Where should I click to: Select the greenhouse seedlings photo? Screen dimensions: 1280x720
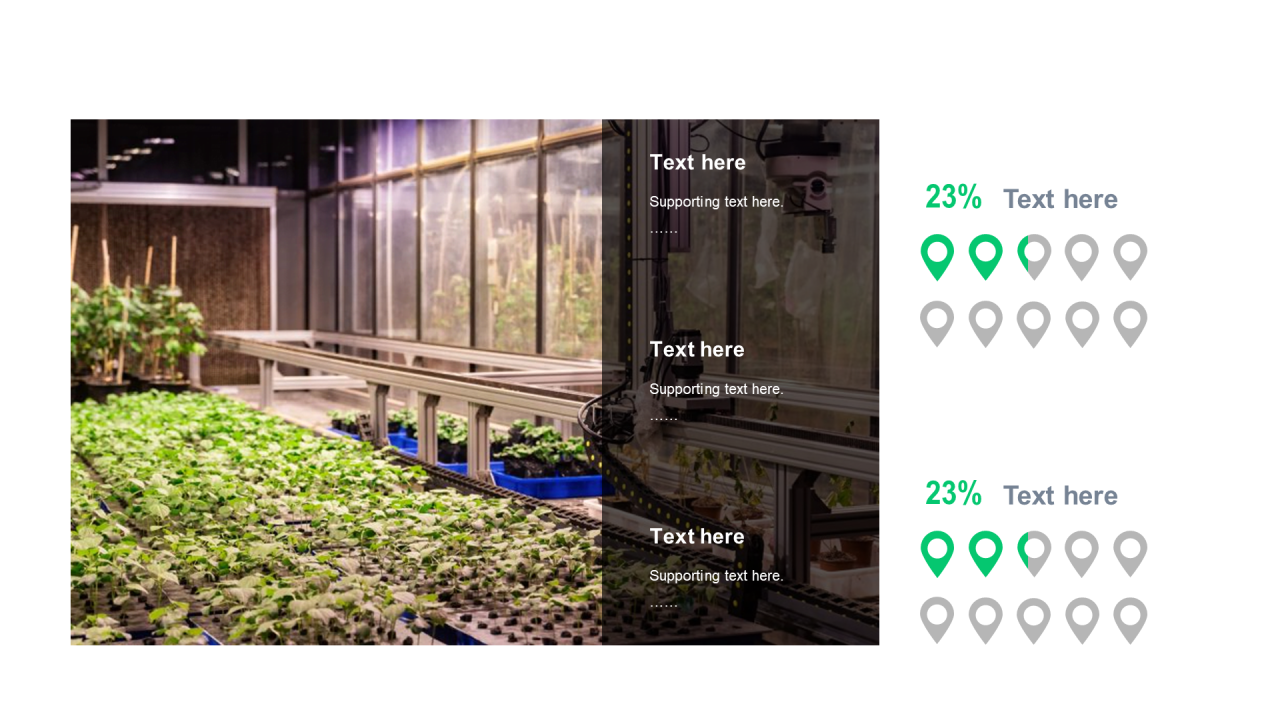point(475,382)
